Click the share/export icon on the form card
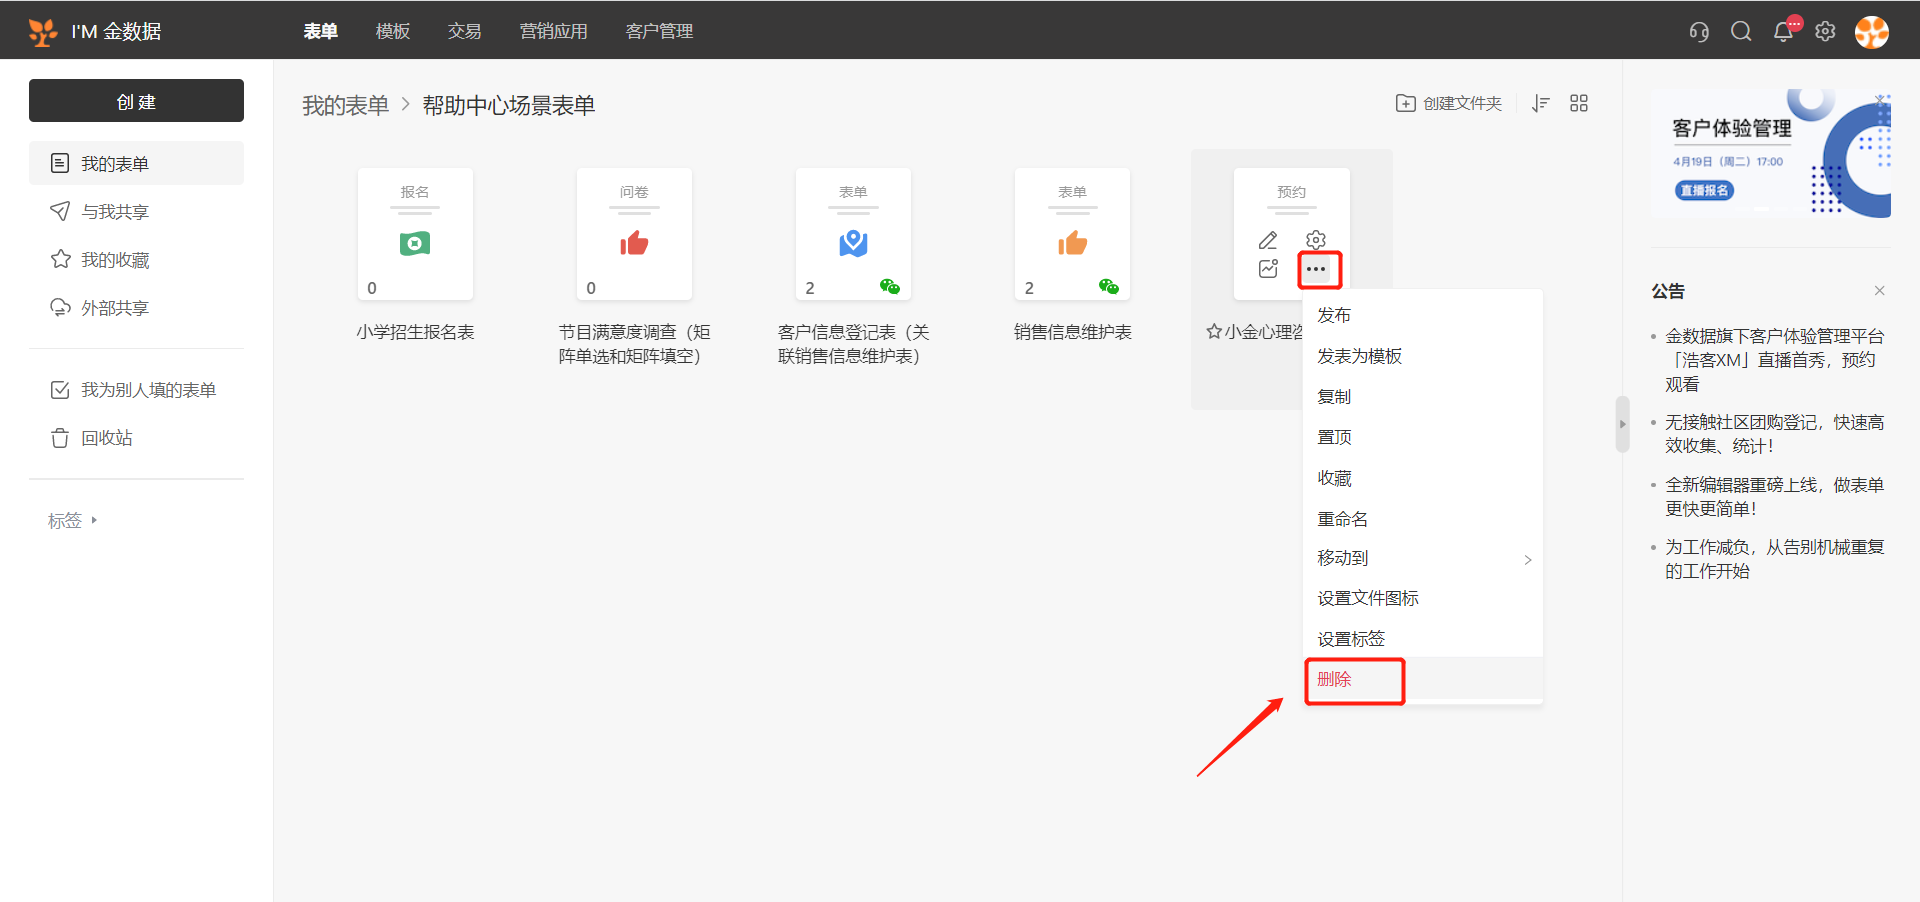 (1268, 269)
